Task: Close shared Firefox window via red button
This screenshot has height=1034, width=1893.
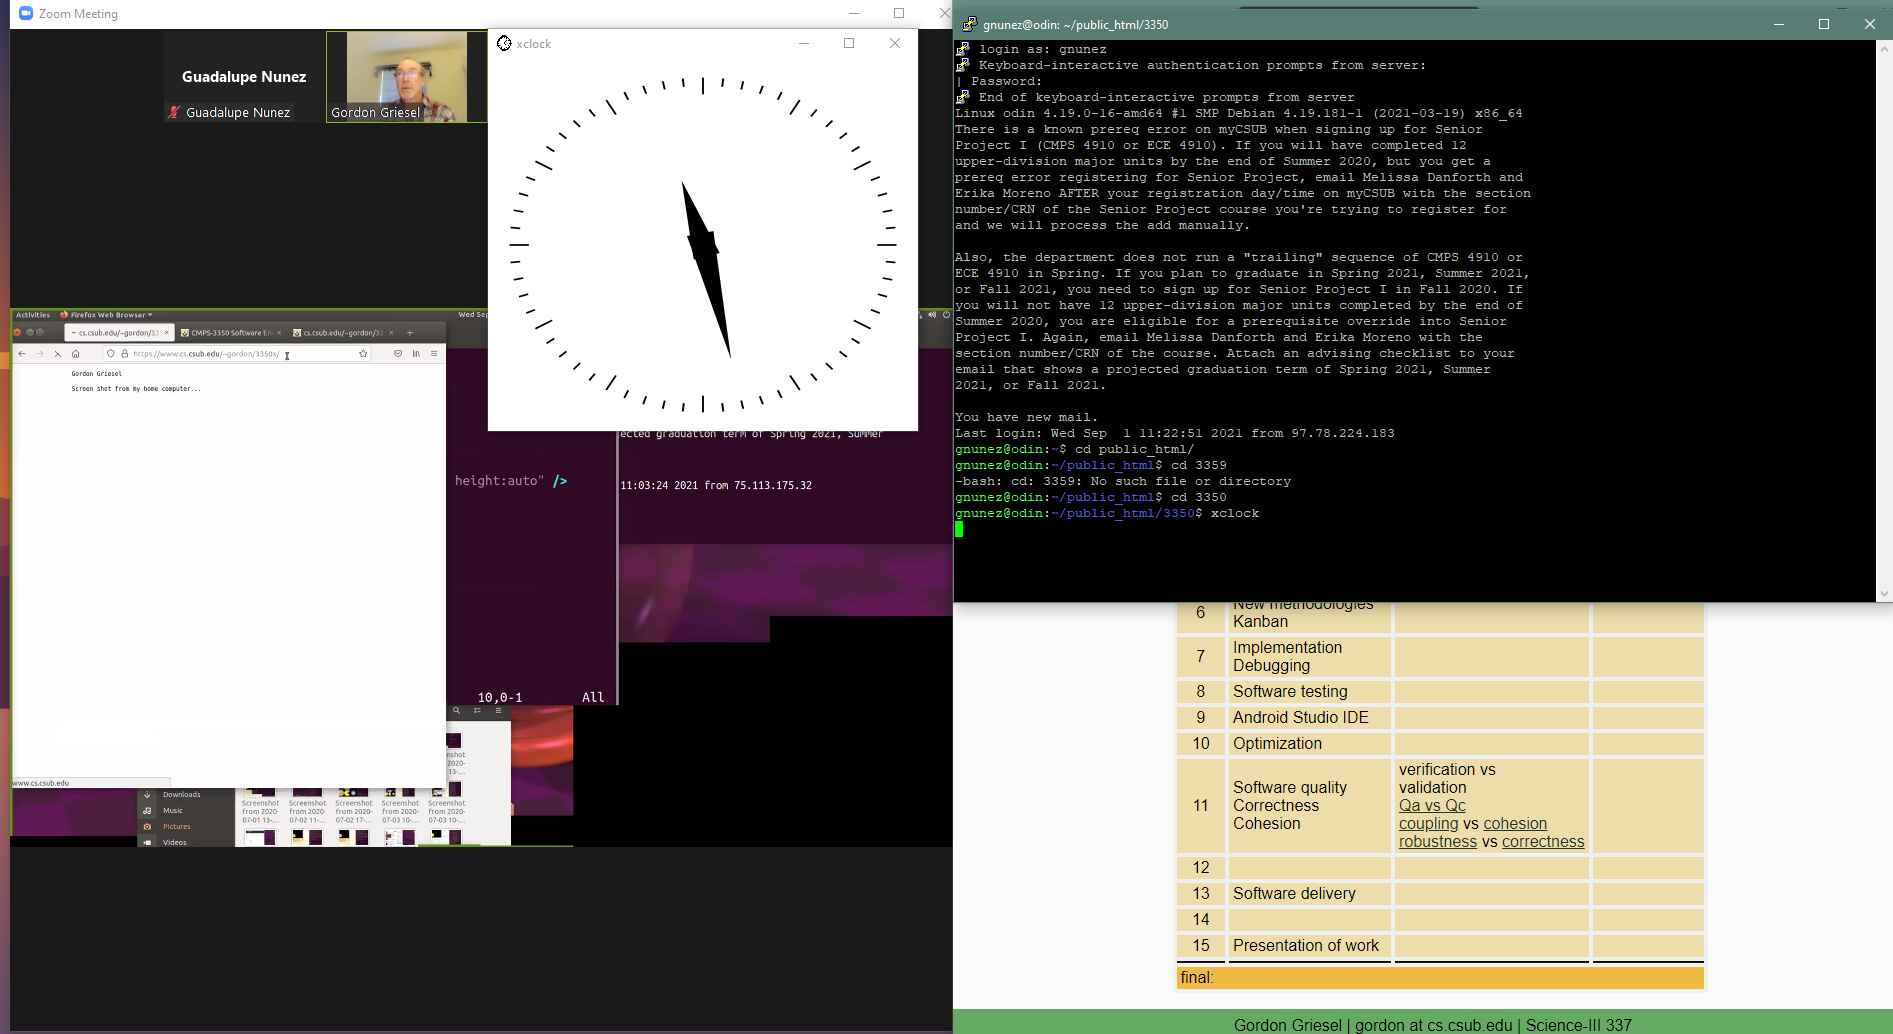Action: [x=17, y=332]
